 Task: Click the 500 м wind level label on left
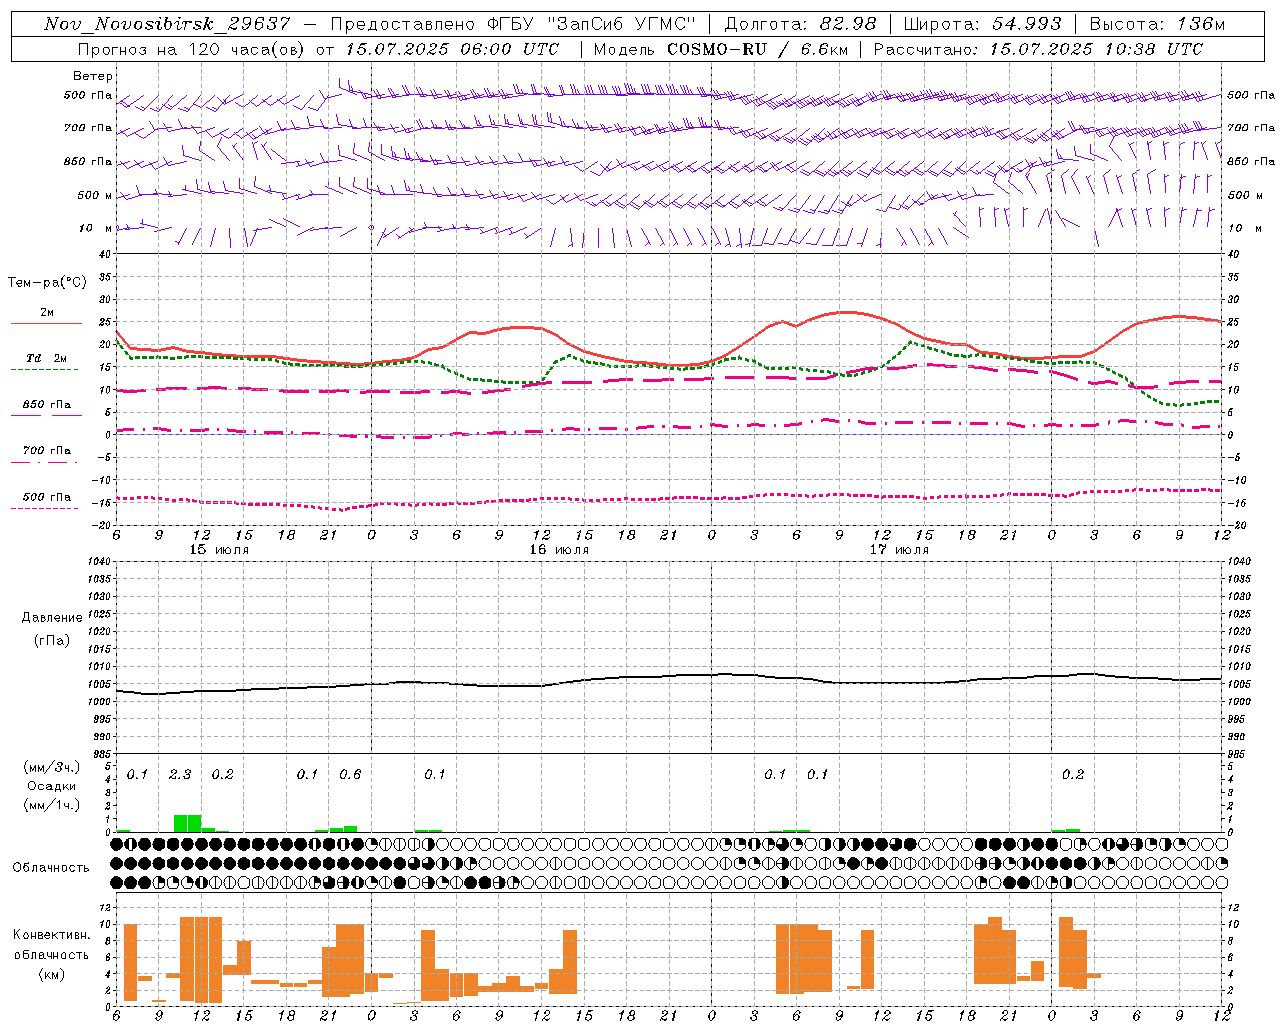coord(95,195)
